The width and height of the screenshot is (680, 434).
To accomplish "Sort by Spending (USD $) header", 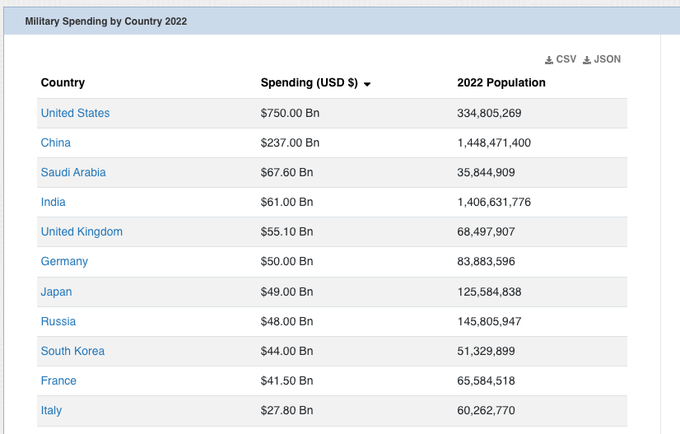I will (x=309, y=83).
